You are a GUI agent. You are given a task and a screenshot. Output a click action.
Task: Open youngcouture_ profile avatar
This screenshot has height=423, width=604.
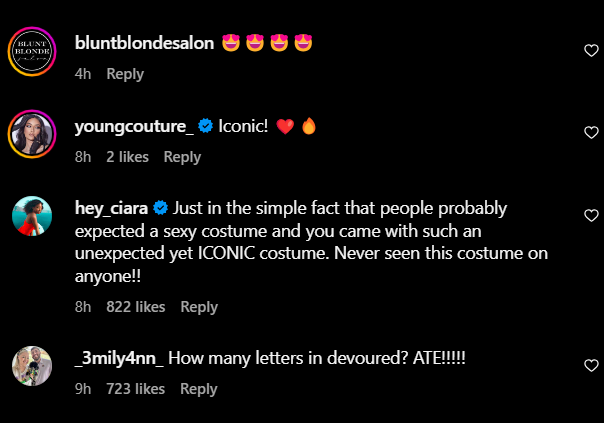[31, 132]
